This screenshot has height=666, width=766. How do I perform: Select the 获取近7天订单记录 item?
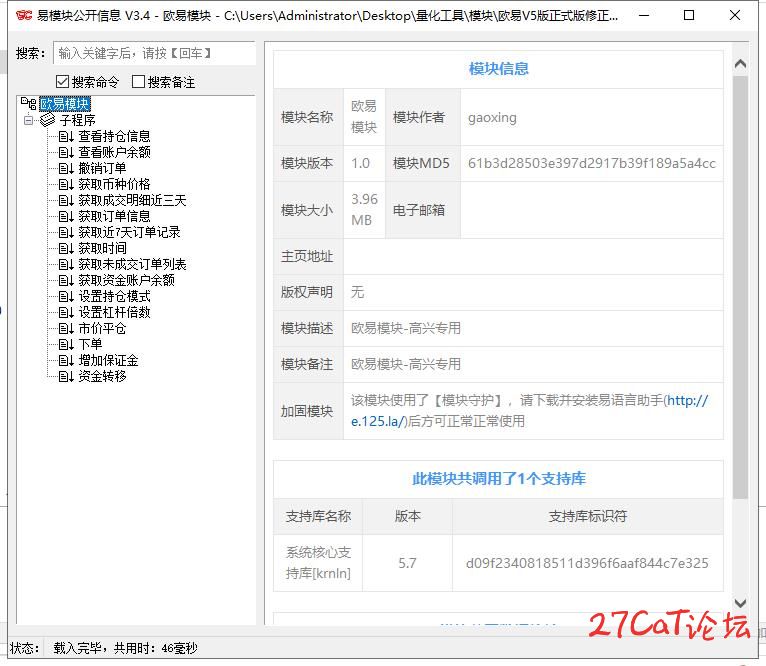[129, 233]
